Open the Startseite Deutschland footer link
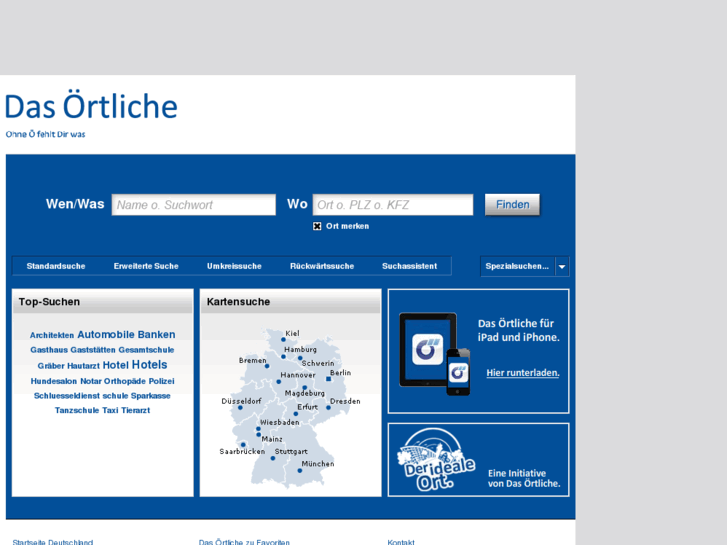The height and width of the screenshot is (545, 727). [53, 542]
